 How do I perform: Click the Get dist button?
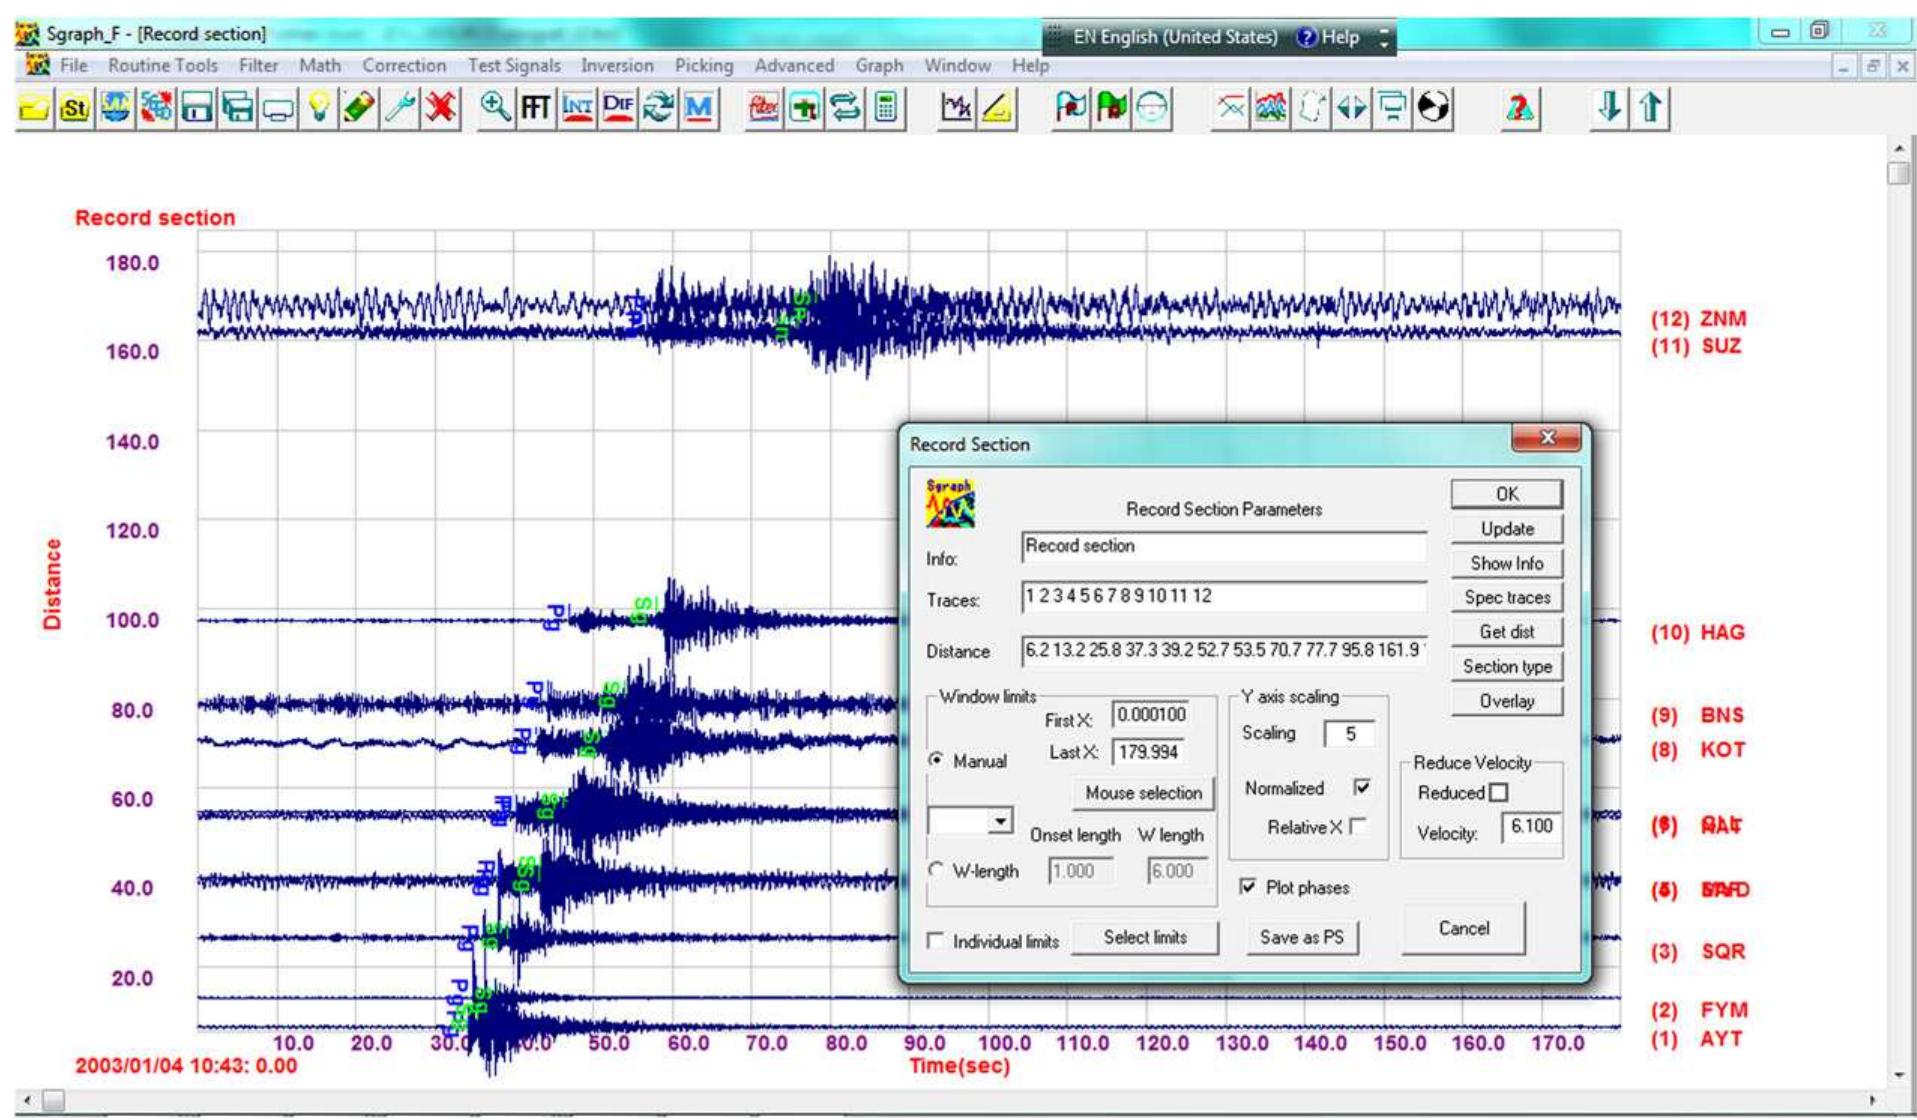point(1506,631)
